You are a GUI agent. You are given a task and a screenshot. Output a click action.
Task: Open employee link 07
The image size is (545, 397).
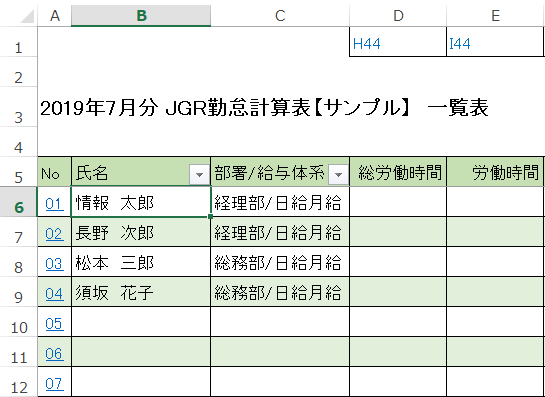[55, 383]
